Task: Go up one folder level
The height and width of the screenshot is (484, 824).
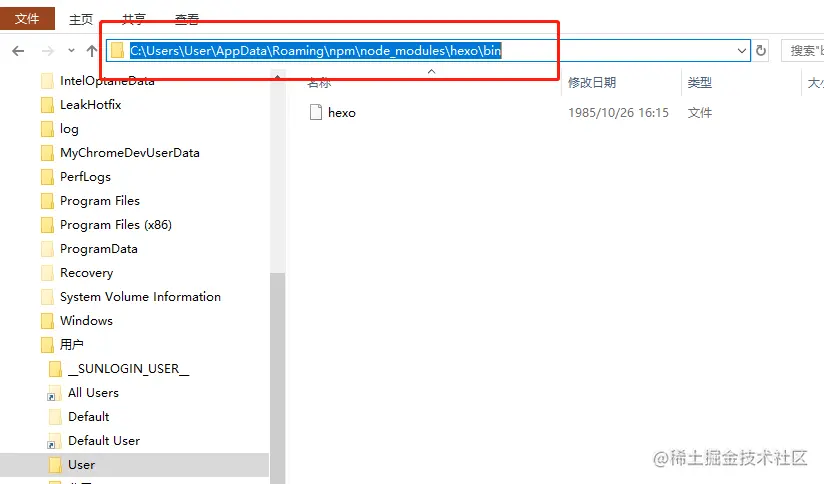Action: pos(92,51)
